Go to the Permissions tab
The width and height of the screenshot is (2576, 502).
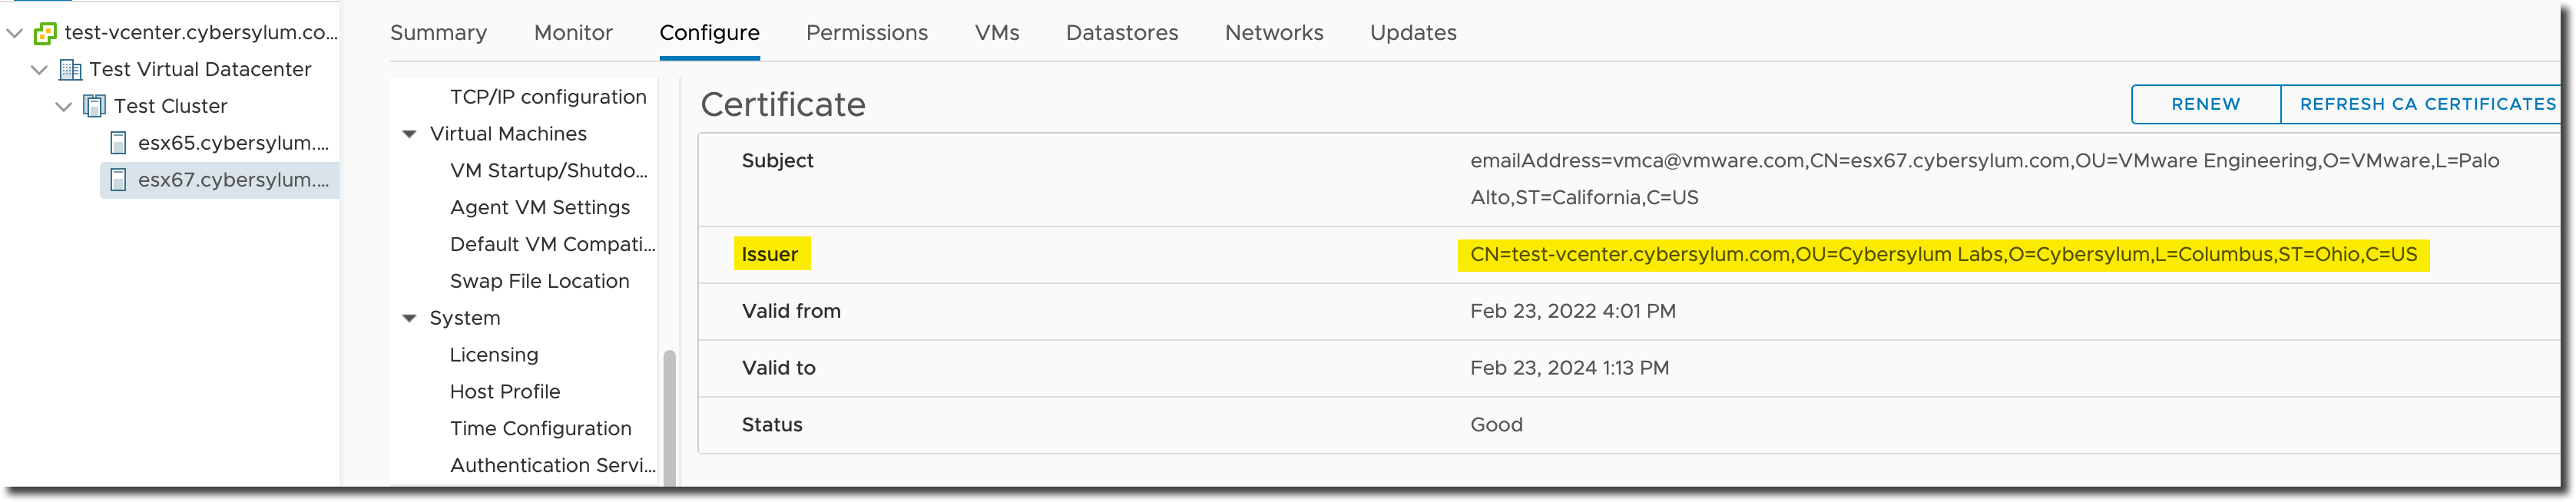pyautogui.click(x=867, y=33)
